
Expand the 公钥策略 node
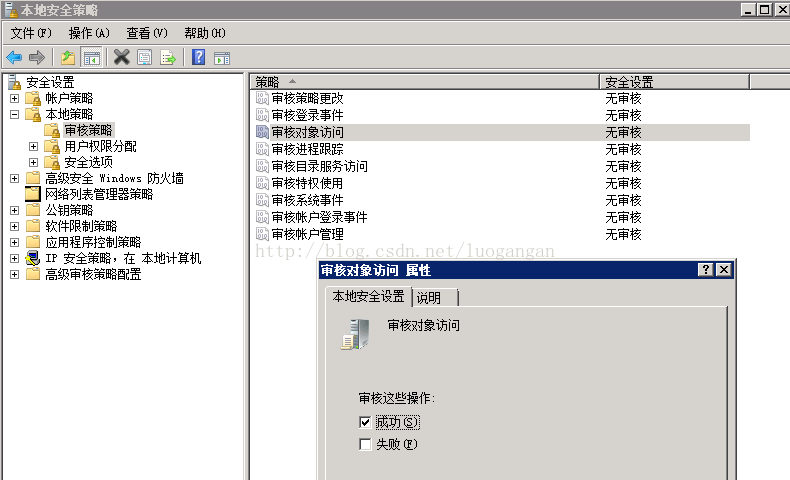point(15,211)
